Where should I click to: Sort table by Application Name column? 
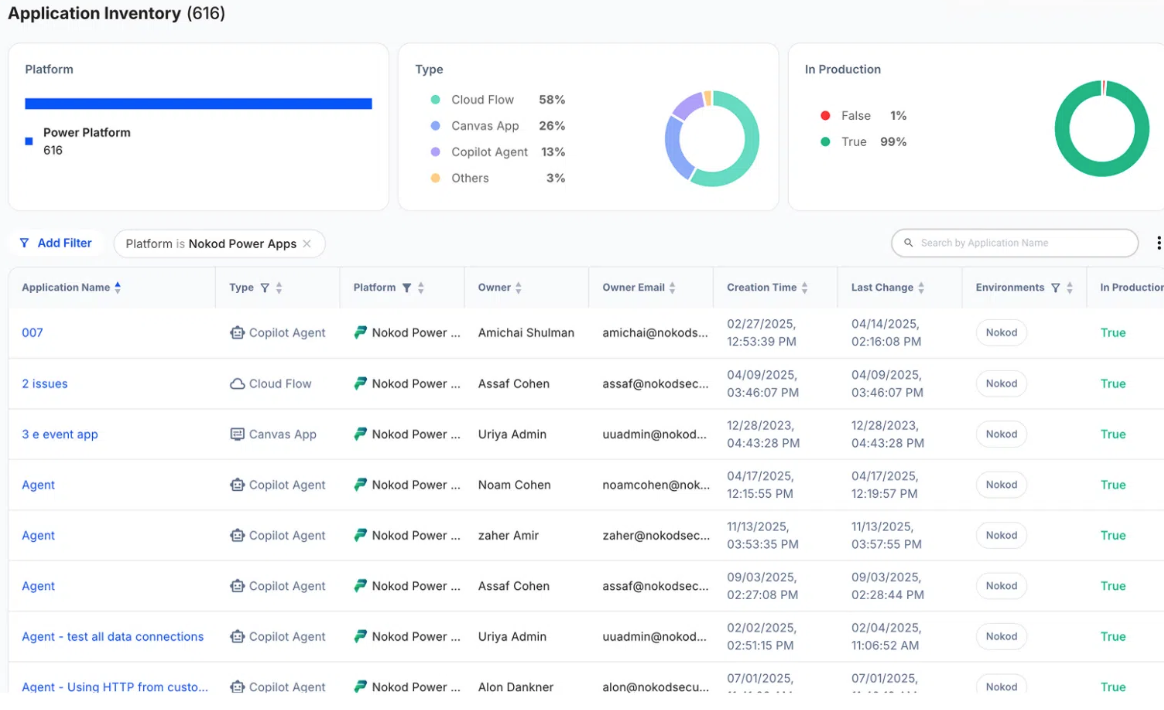(117, 288)
